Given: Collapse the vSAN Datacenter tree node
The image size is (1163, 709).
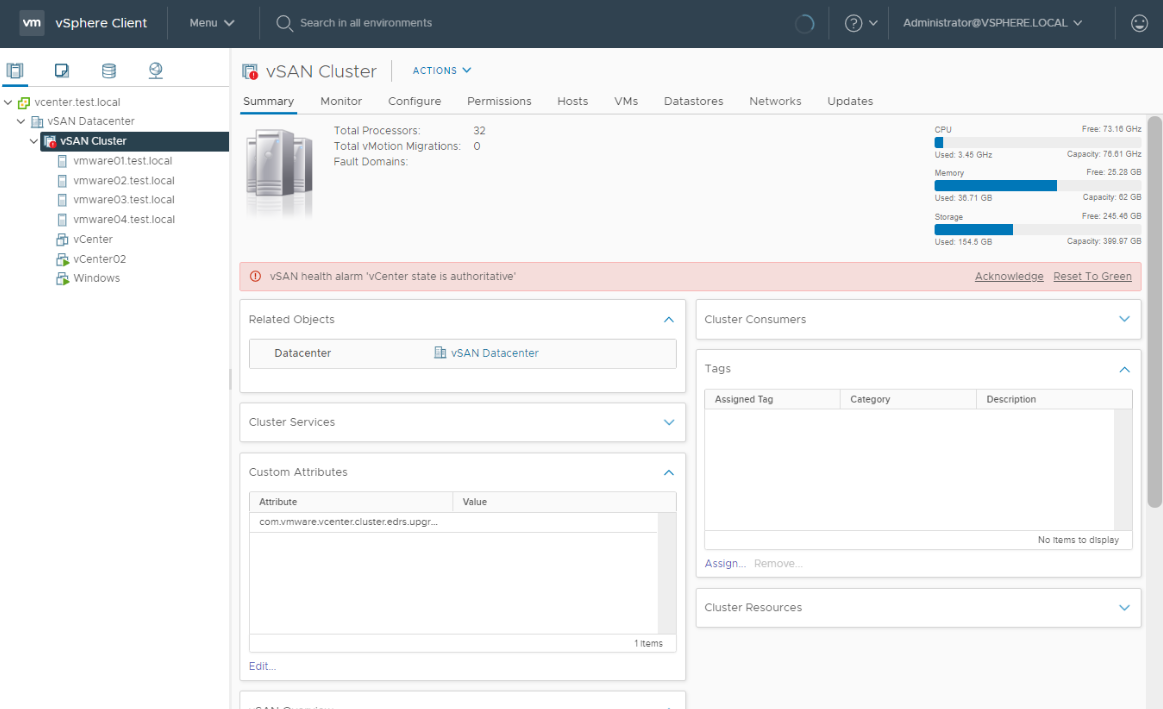Looking at the screenshot, I should (21, 122).
